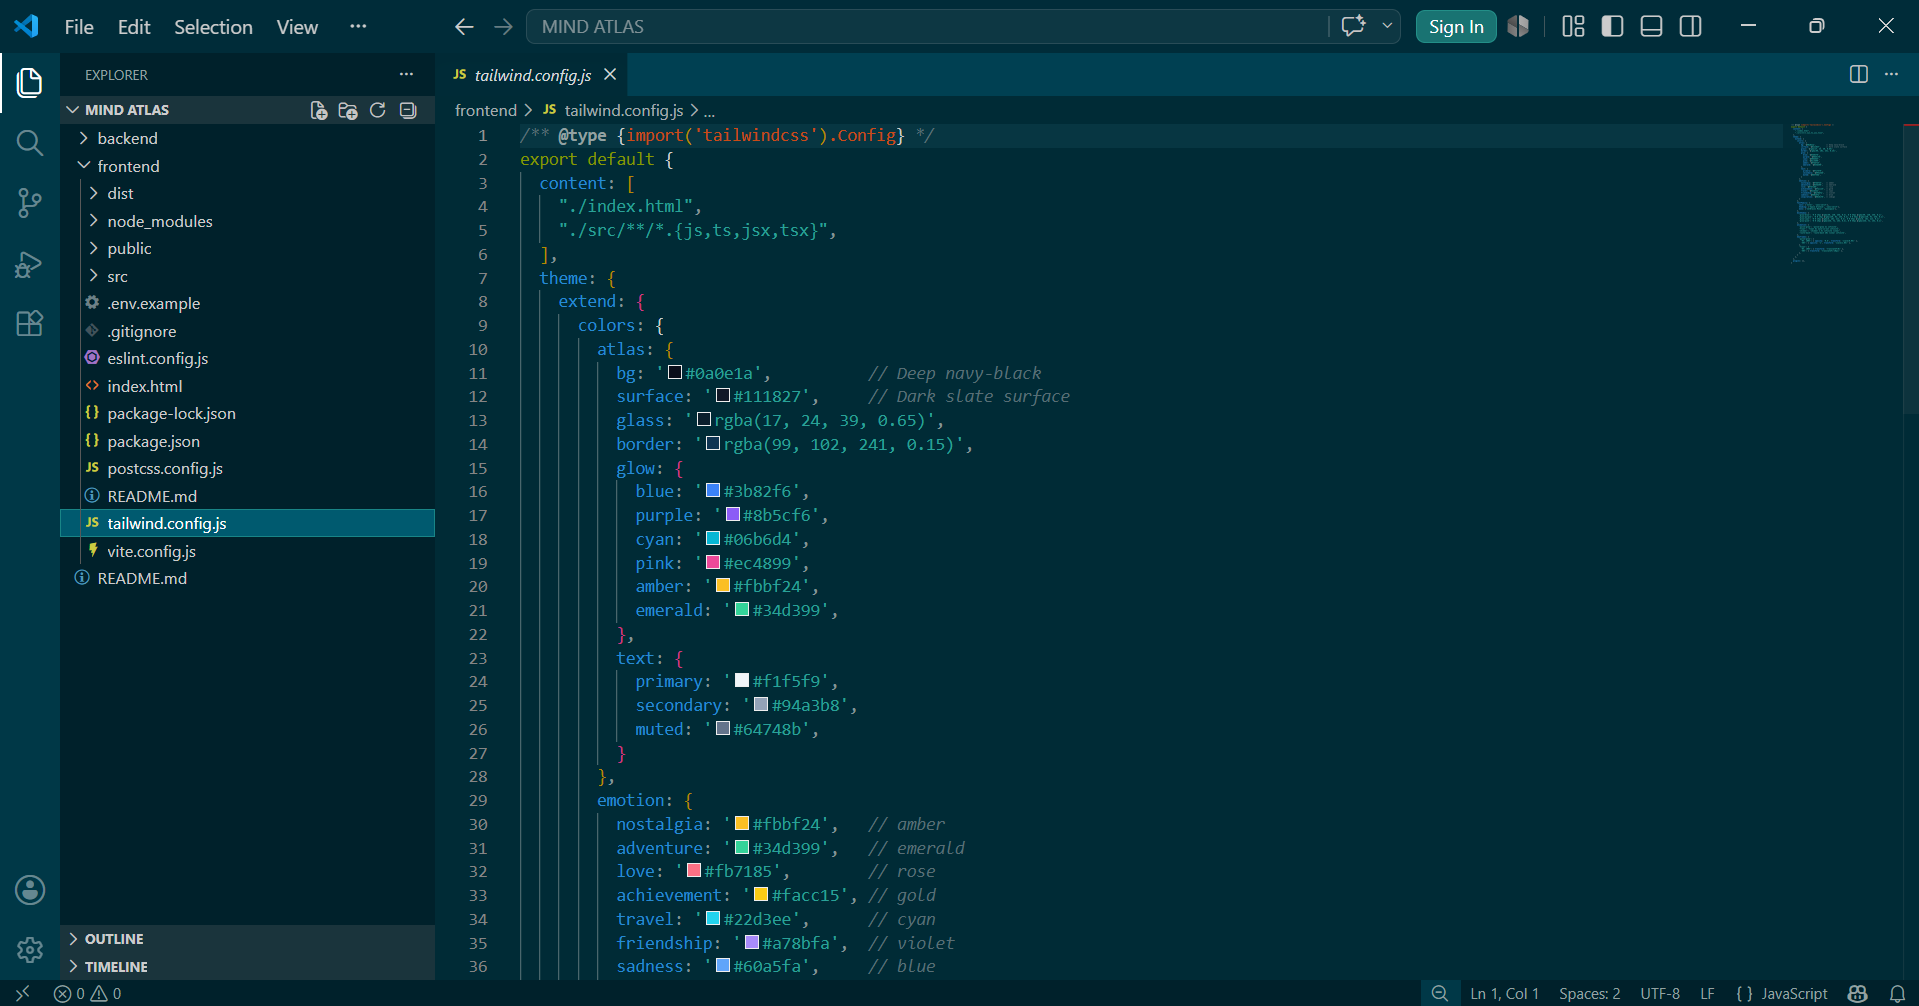Click the zoom-out icon in status bar
The image size is (1919, 1006).
click(1440, 993)
